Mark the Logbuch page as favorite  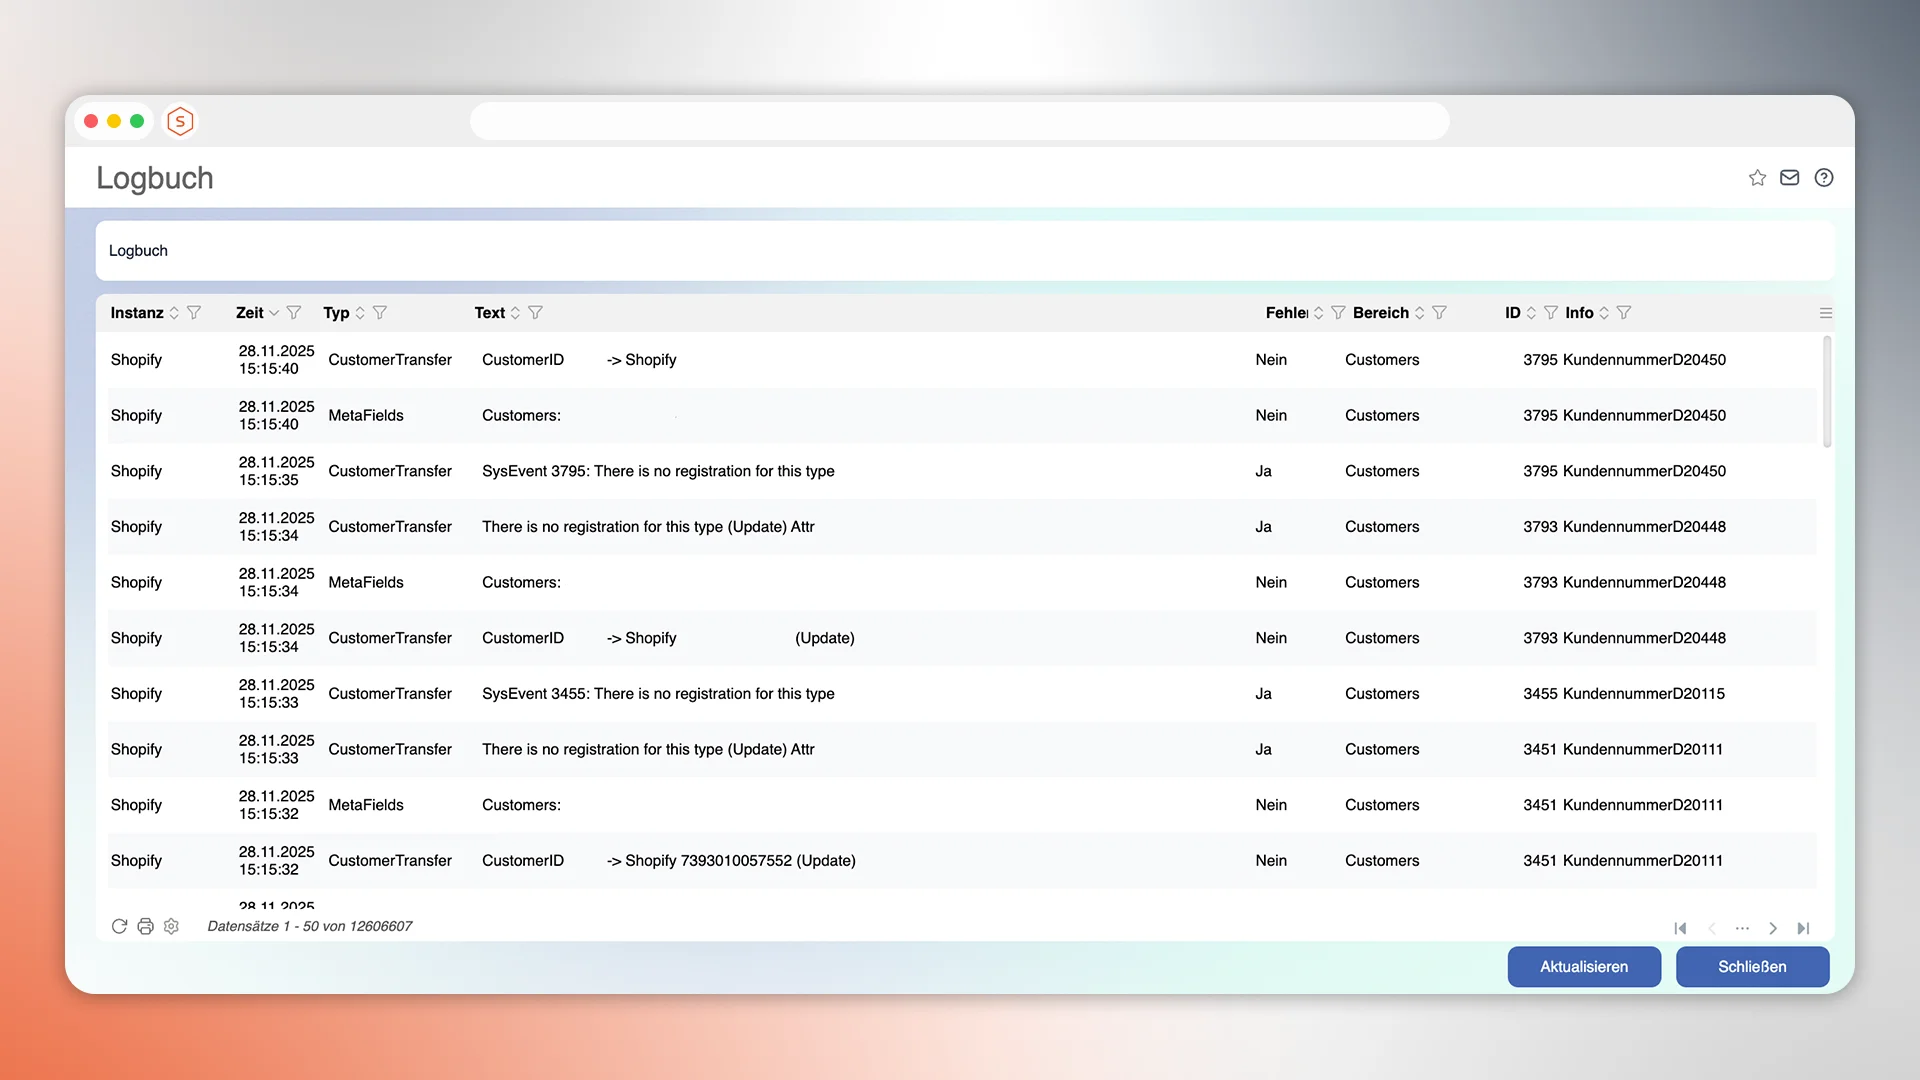point(1757,177)
